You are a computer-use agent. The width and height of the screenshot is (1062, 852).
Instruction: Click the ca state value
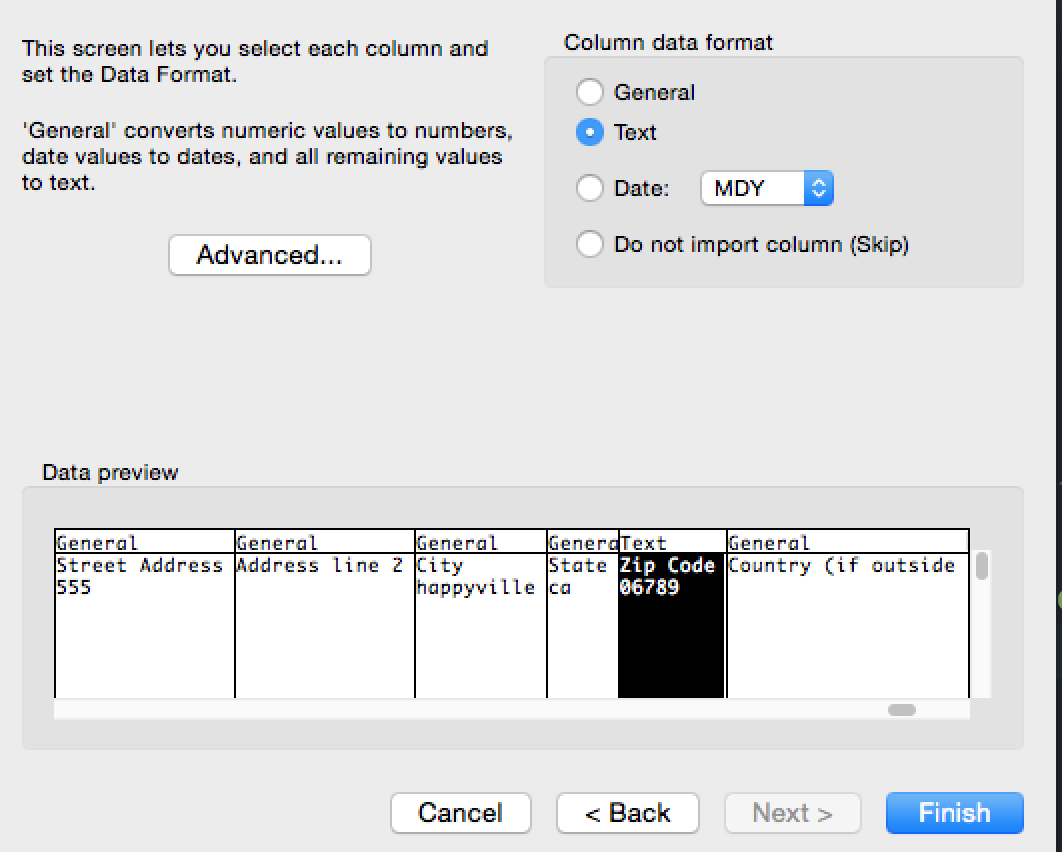559,587
